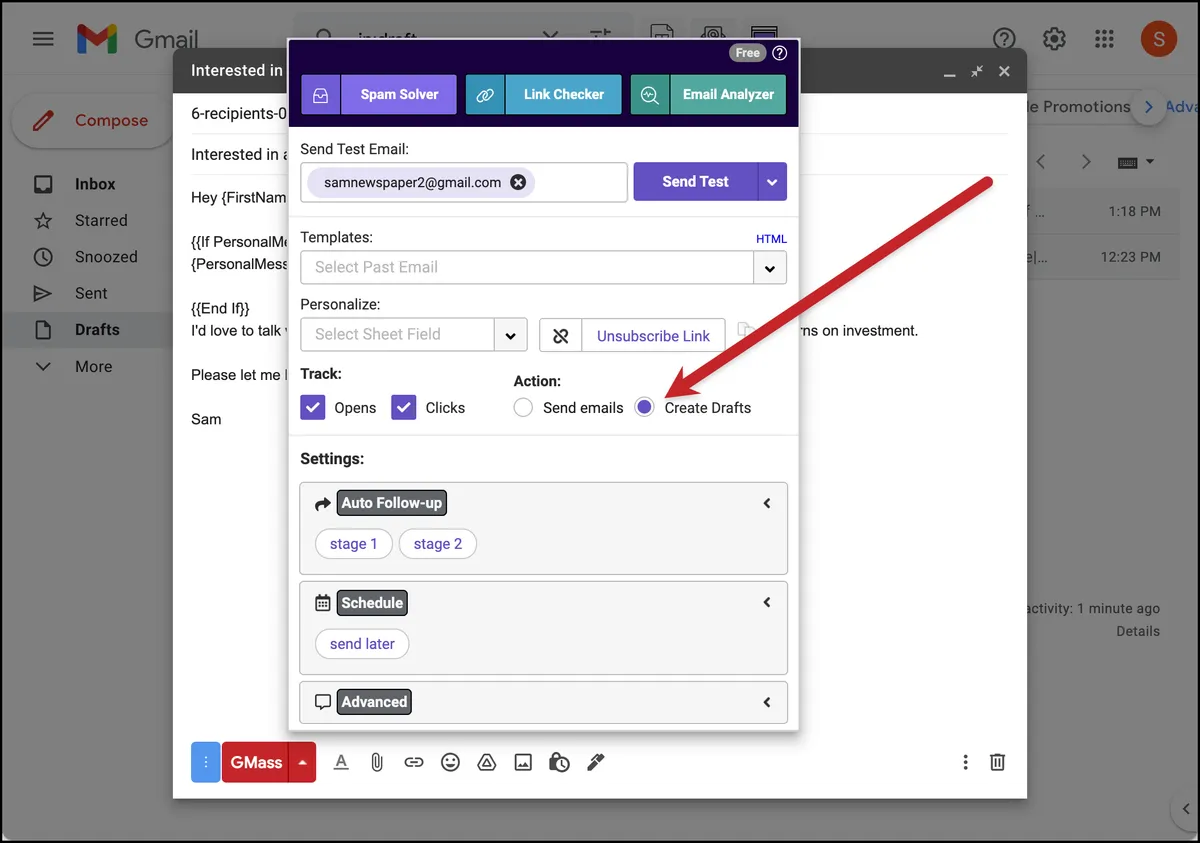Click the Free plan badge
This screenshot has width=1200, height=843.
[748, 53]
